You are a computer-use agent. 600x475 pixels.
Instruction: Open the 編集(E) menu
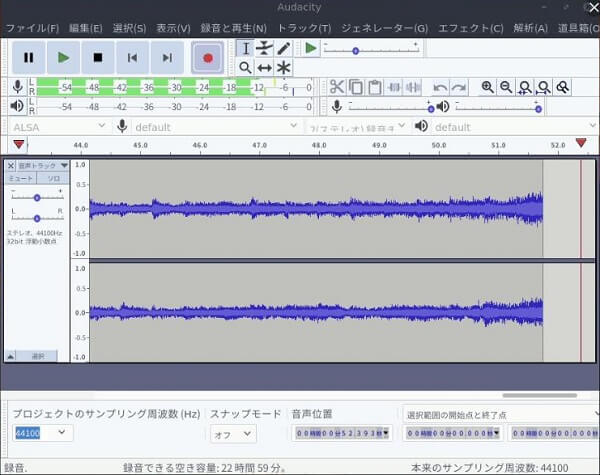pos(86,28)
